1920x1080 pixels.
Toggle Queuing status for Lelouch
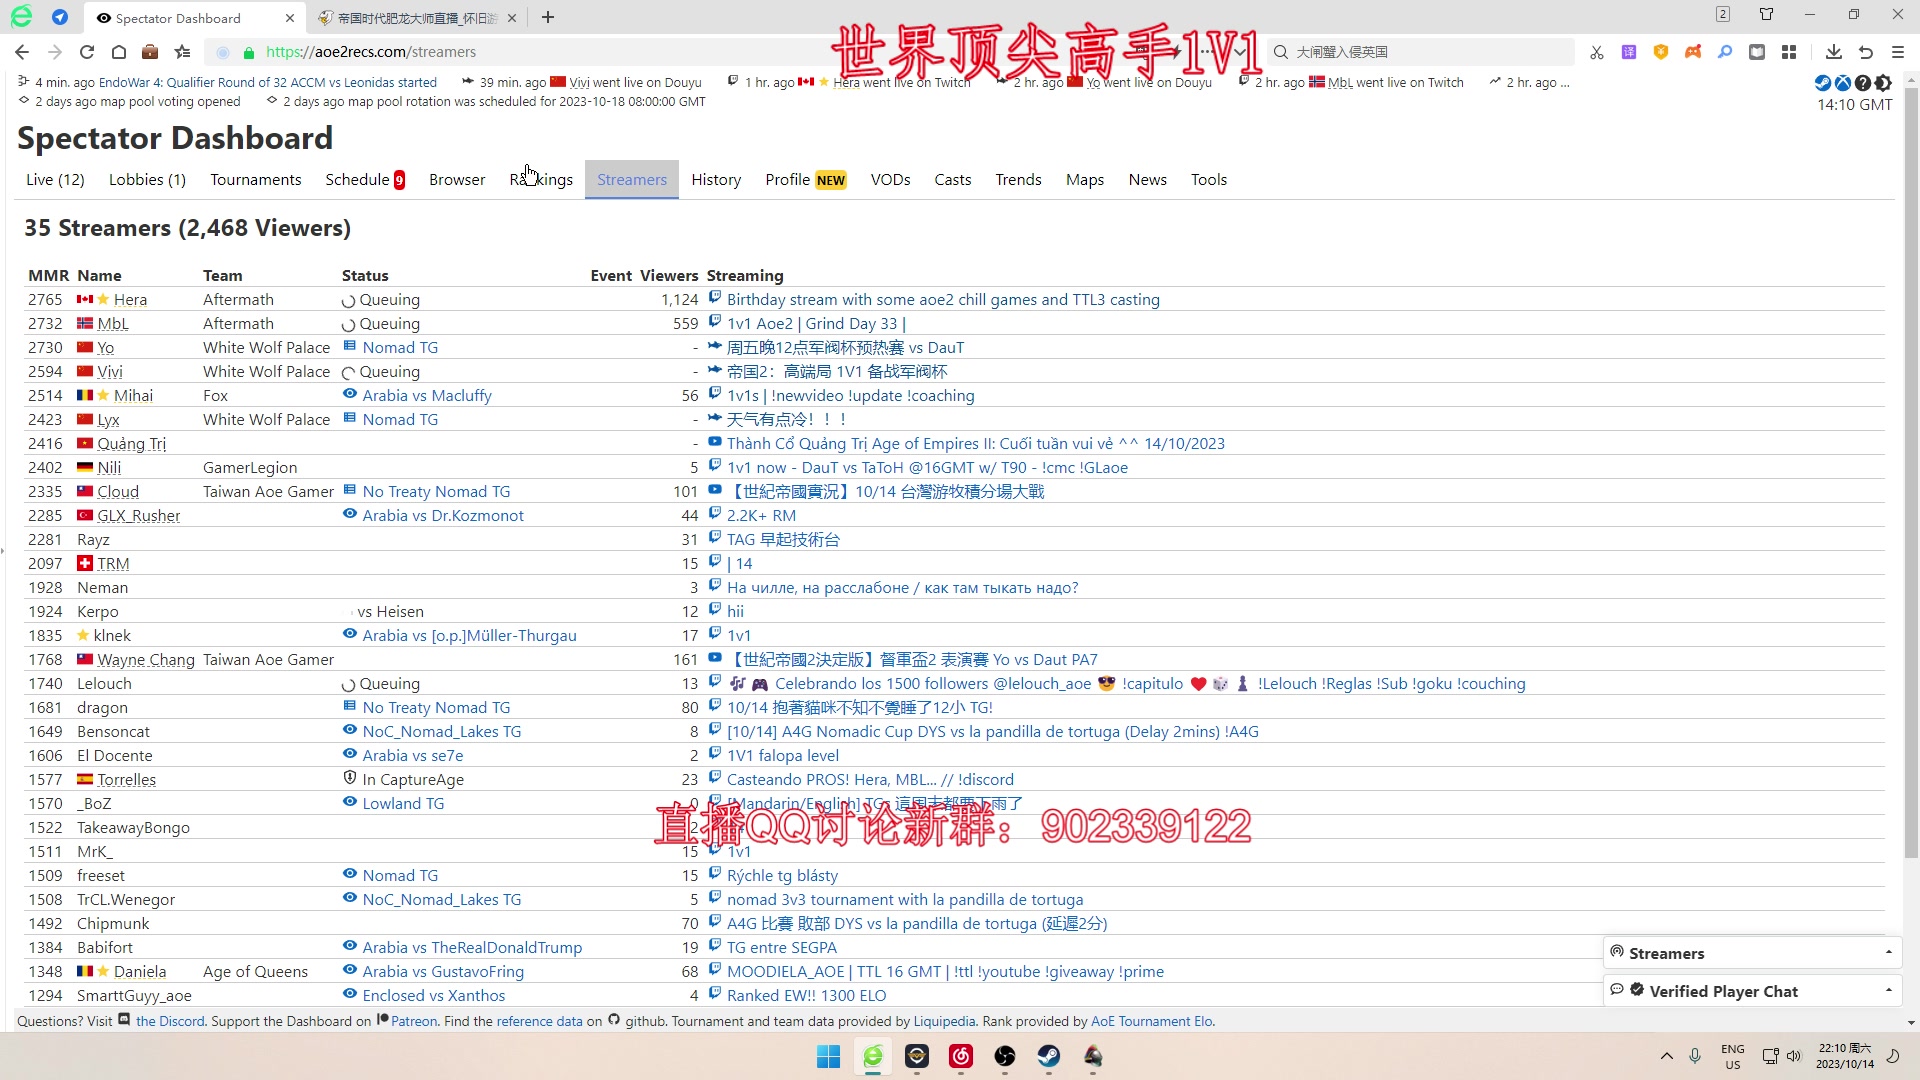(x=349, y=684)
